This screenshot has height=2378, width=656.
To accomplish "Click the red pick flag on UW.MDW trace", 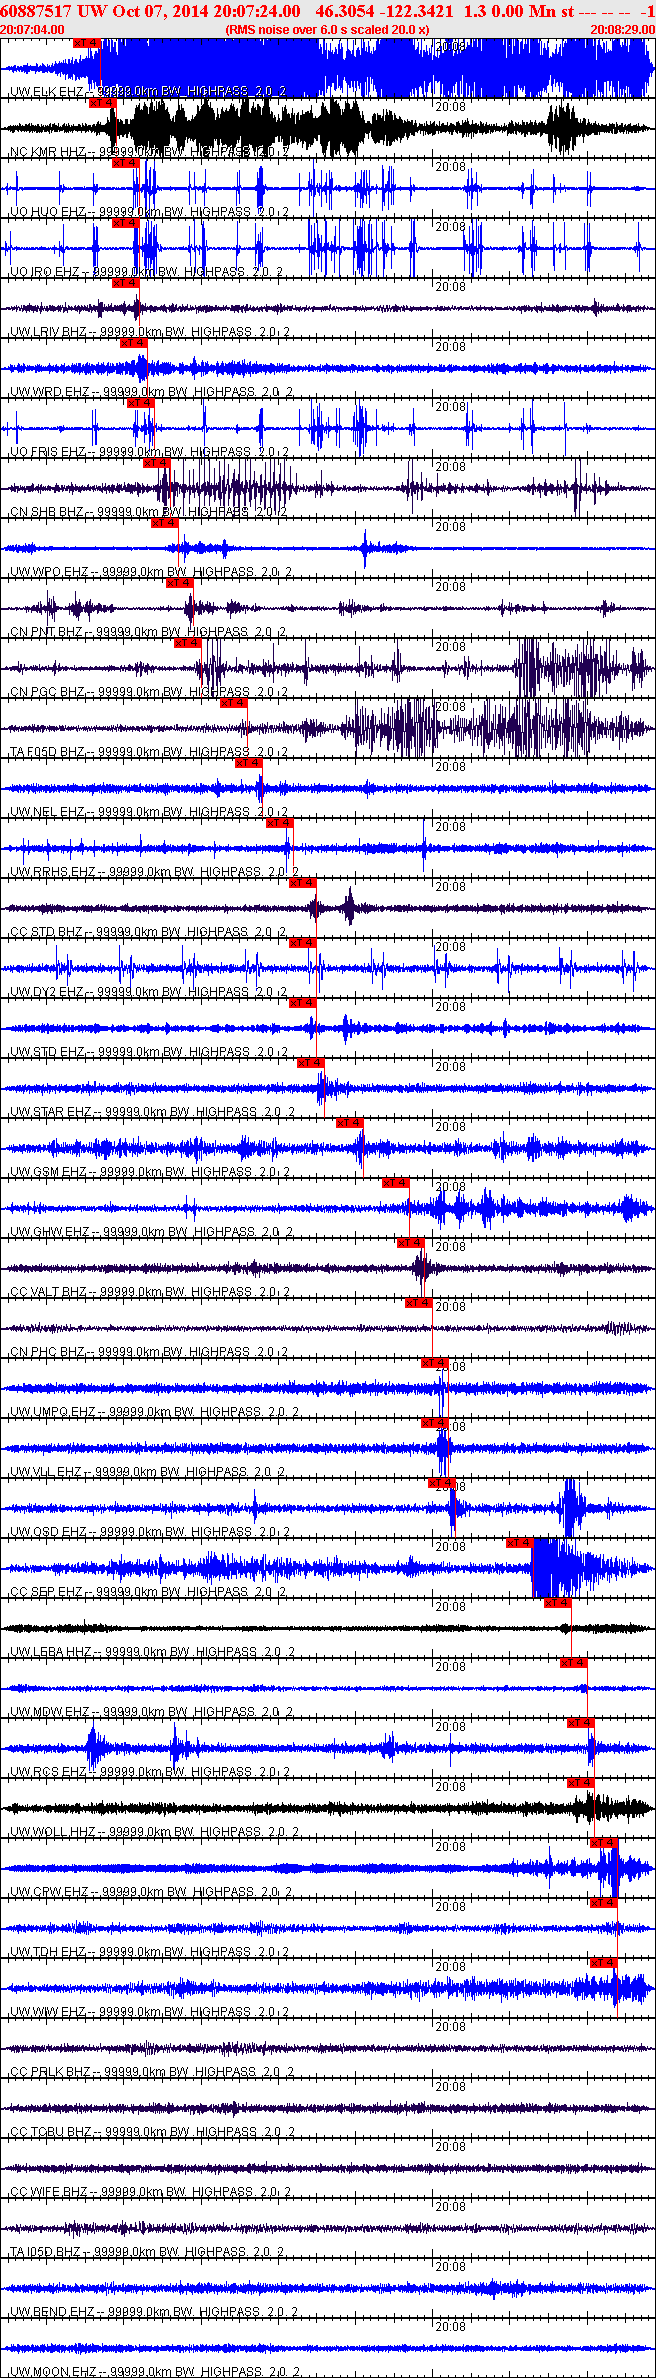I will pos(573,1663).
